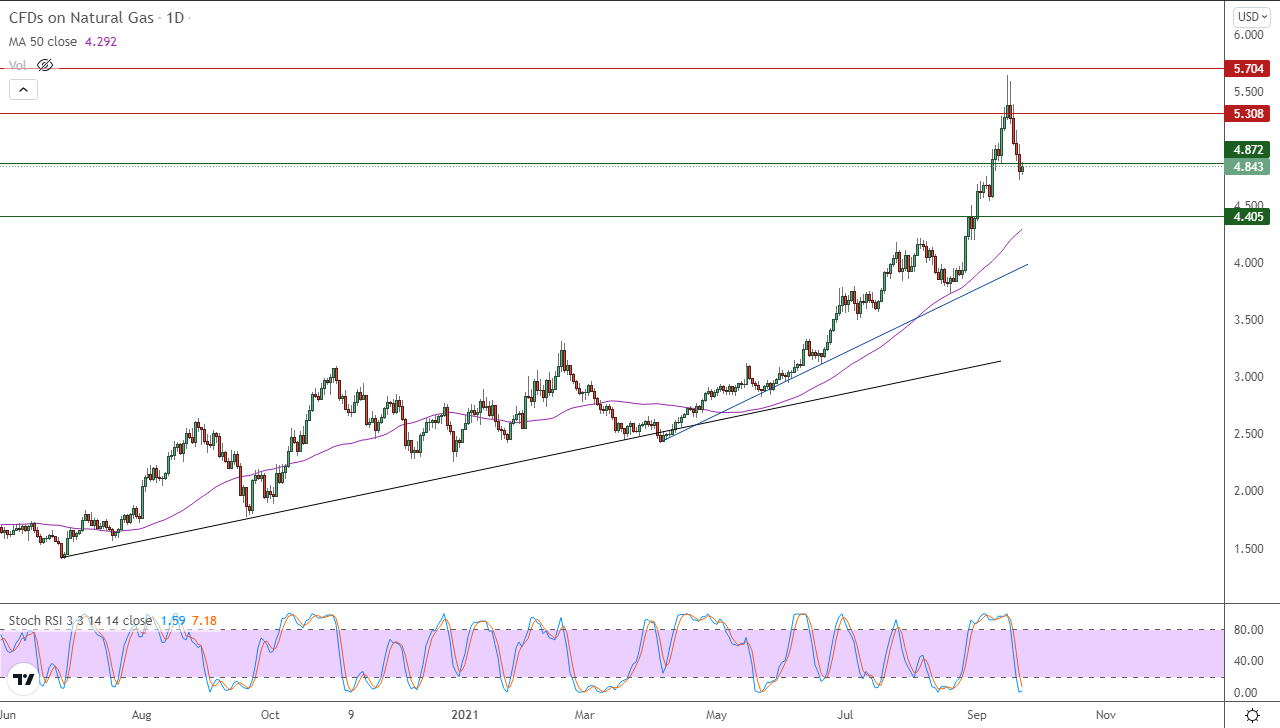The image size is (1280, 728).
Task: Open chart settings gear icon
Action: tap(1252, 715)
